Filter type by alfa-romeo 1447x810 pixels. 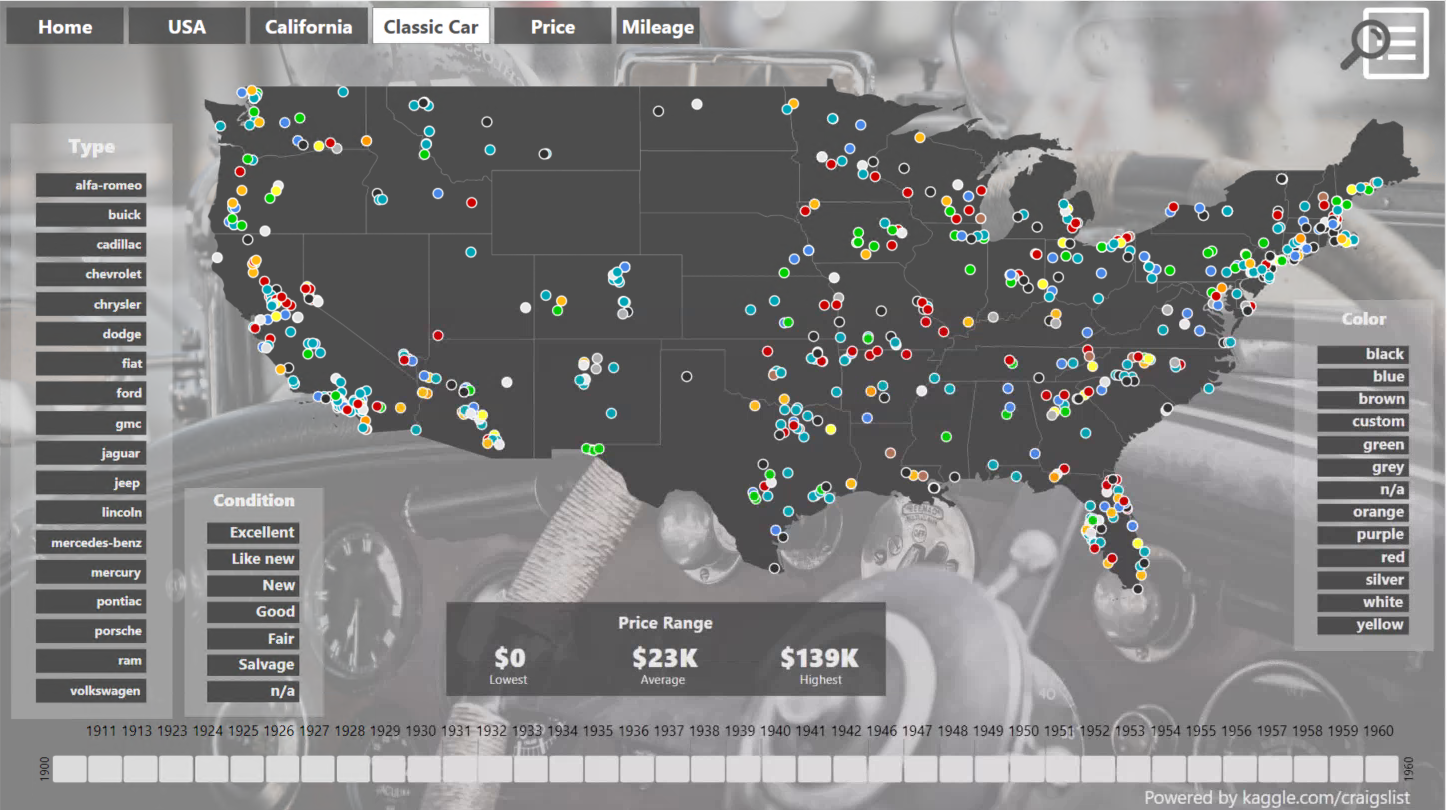click(x=91, y=185)
